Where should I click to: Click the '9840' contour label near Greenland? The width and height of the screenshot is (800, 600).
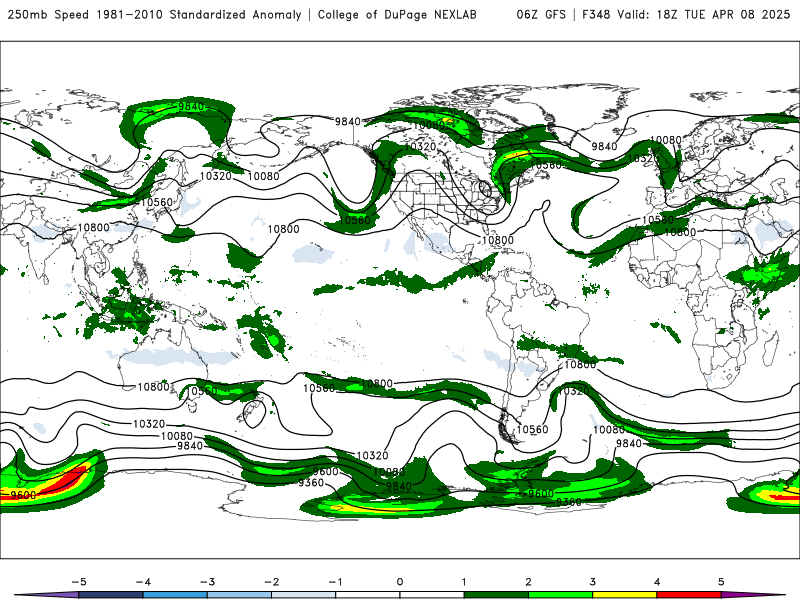click(x=605, y=146)
